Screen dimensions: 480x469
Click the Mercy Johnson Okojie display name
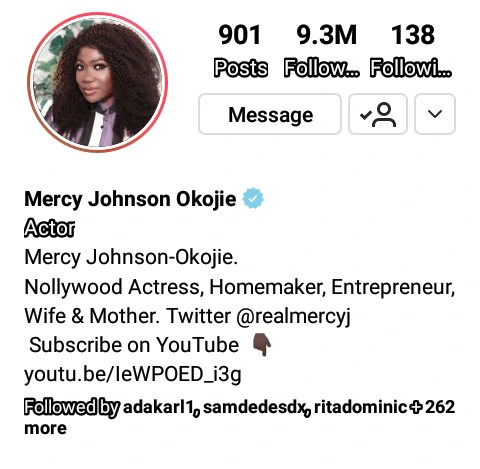pyautogui.click(x=130, y=199)
